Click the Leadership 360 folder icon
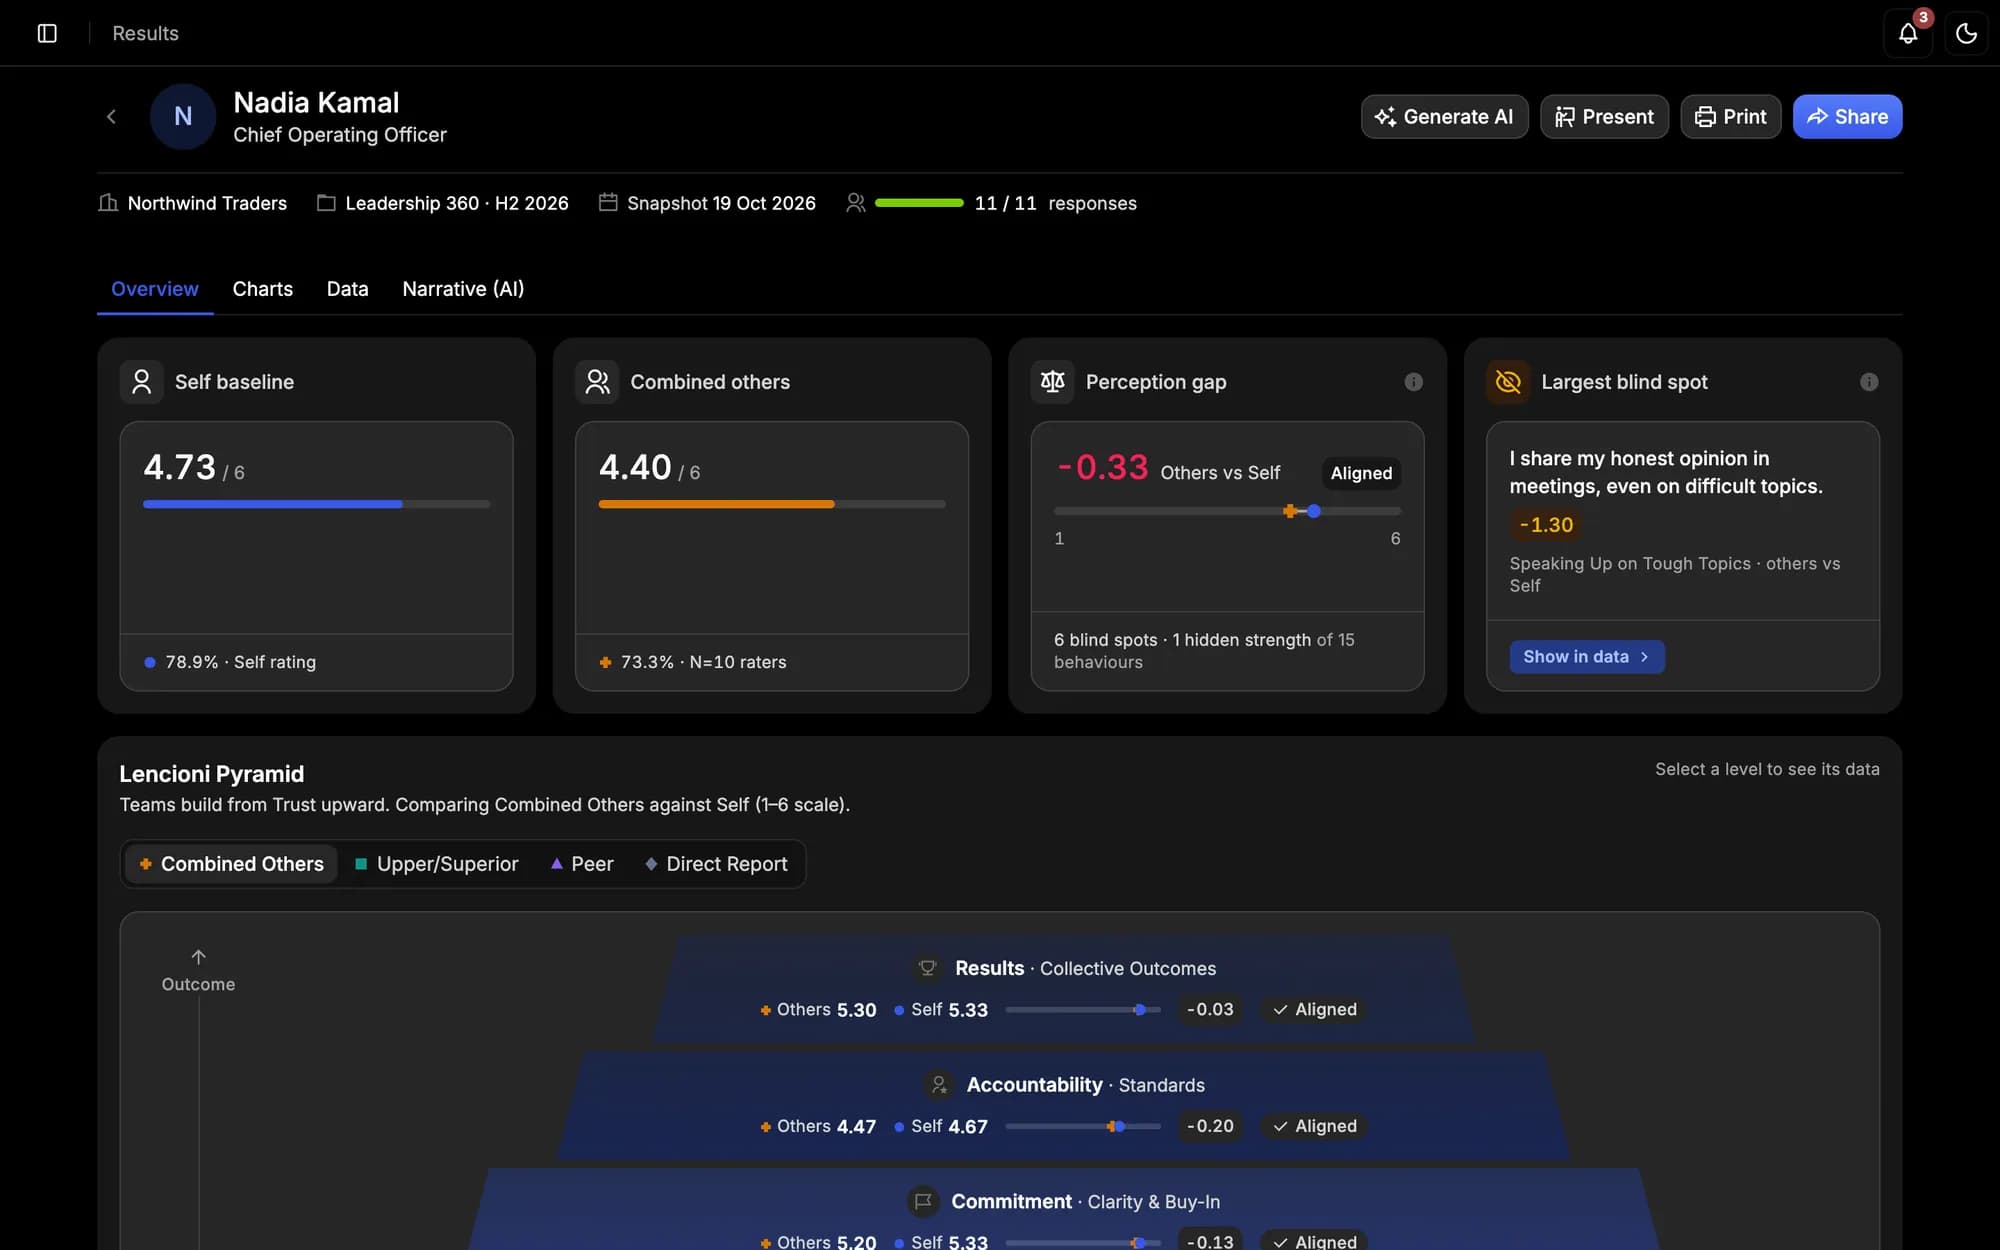This screenshot has height=1250, width=2000. tap(326, 203)
